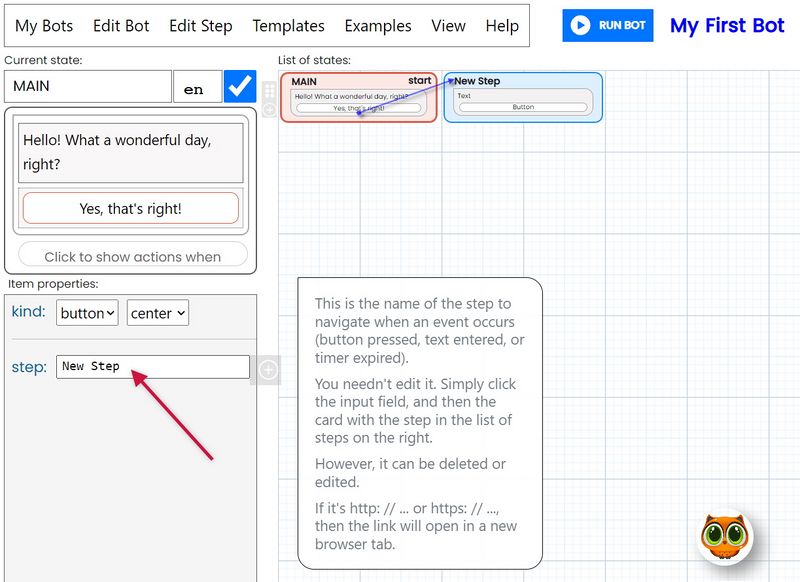
Task: Click the blue checkmark confirm icon
Action: [x=240, y=87]
